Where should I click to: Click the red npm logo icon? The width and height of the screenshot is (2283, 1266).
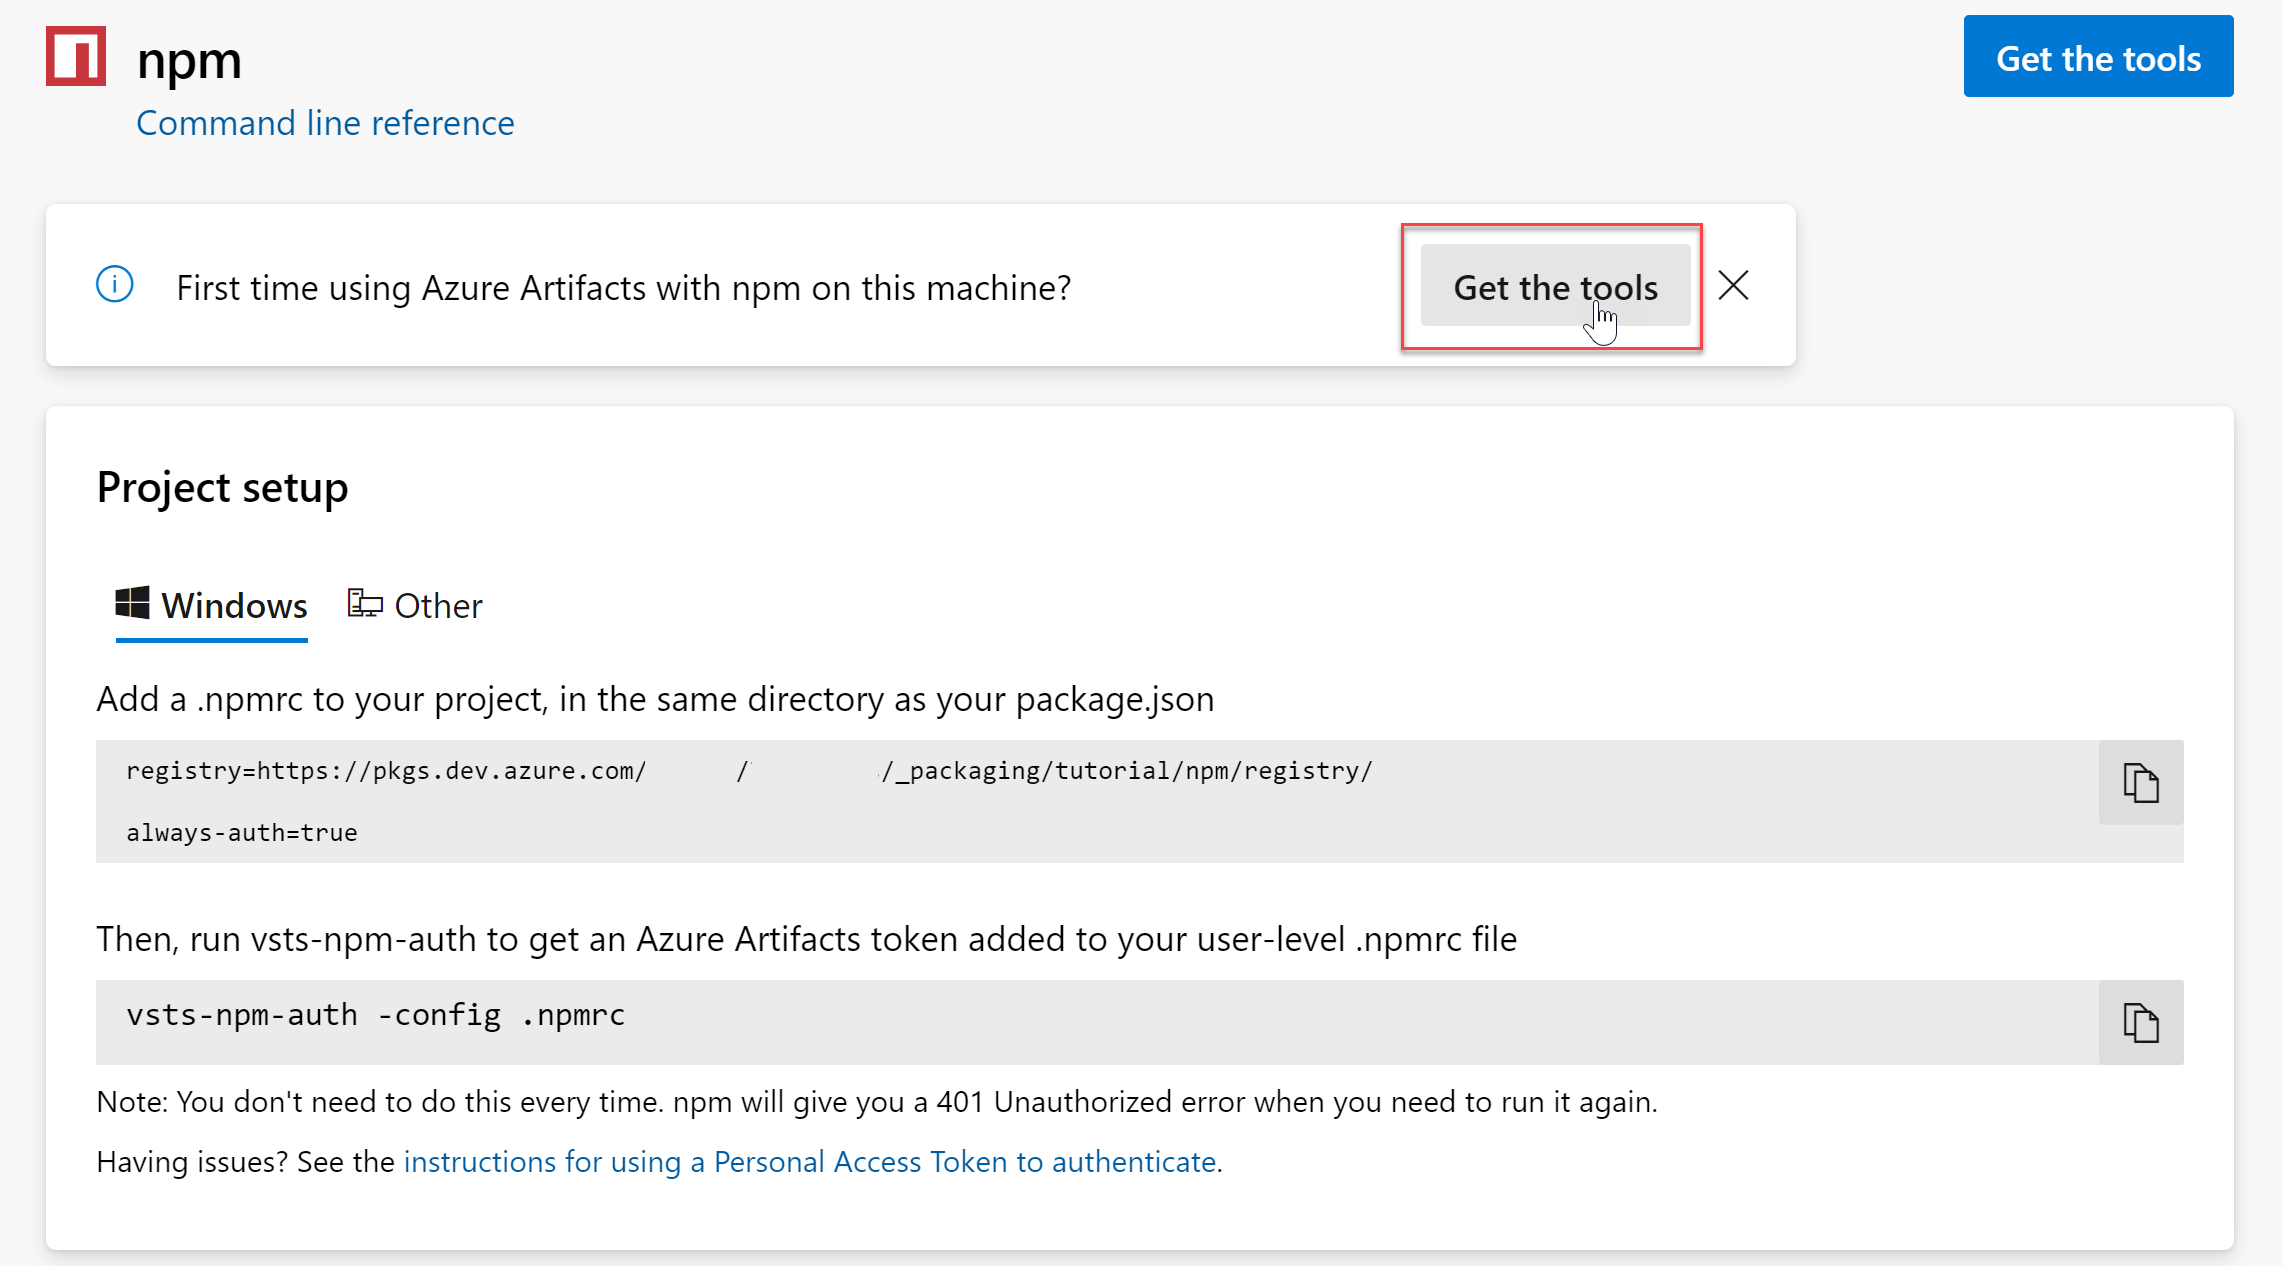tap(76, 57)
